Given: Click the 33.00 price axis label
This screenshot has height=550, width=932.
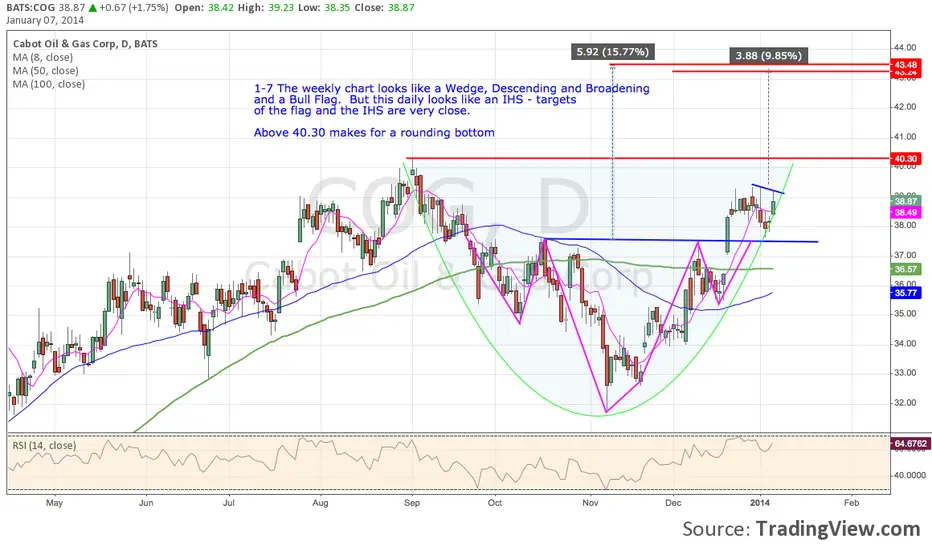Looking at the screenshot, I should pyautogui.click(x=905, y=373).
